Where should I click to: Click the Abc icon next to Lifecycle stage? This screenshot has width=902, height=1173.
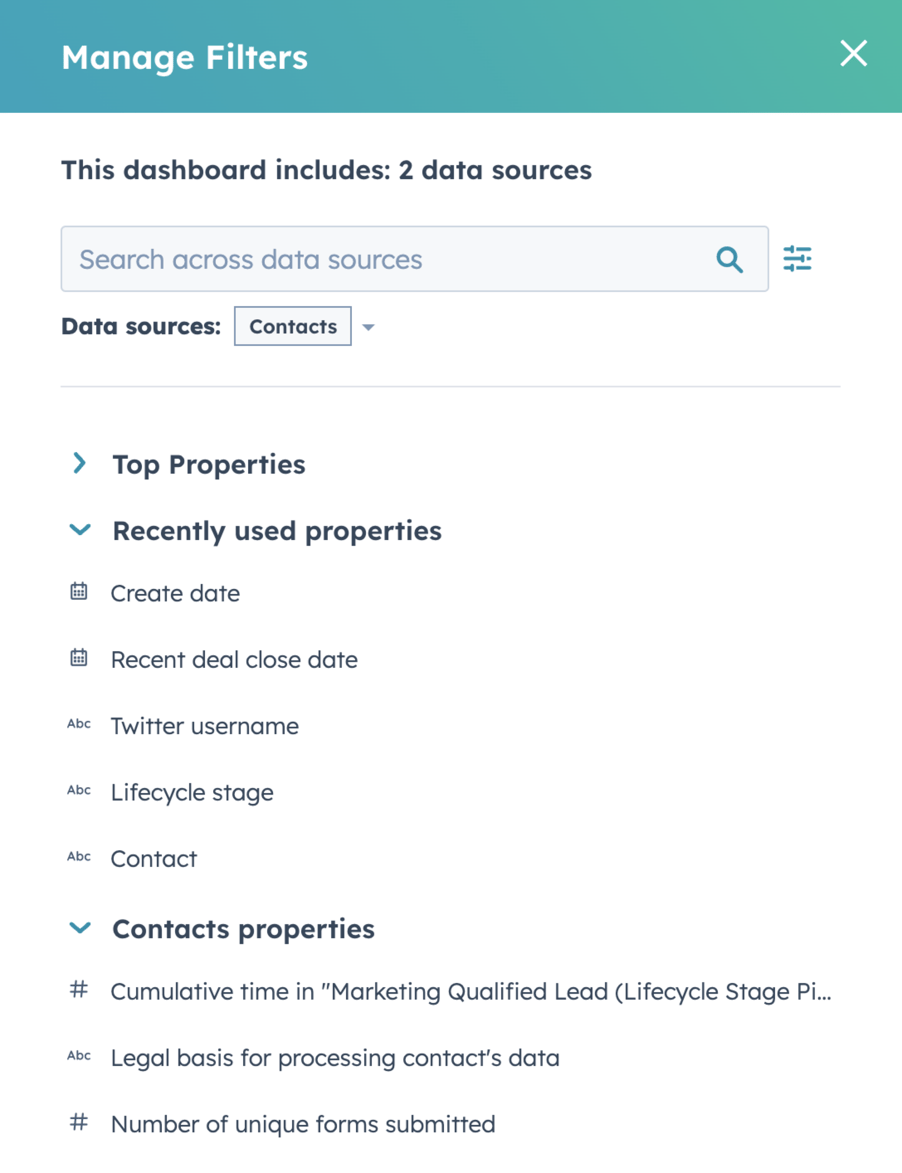coord(79,790)
